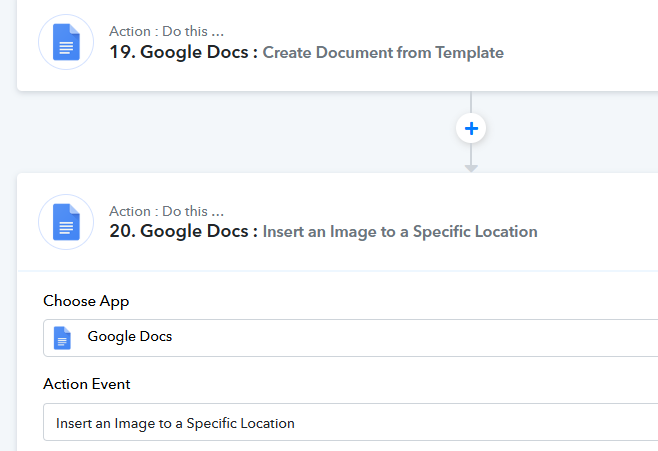Click the Google Docs icon on step 19

coord(66,42)
